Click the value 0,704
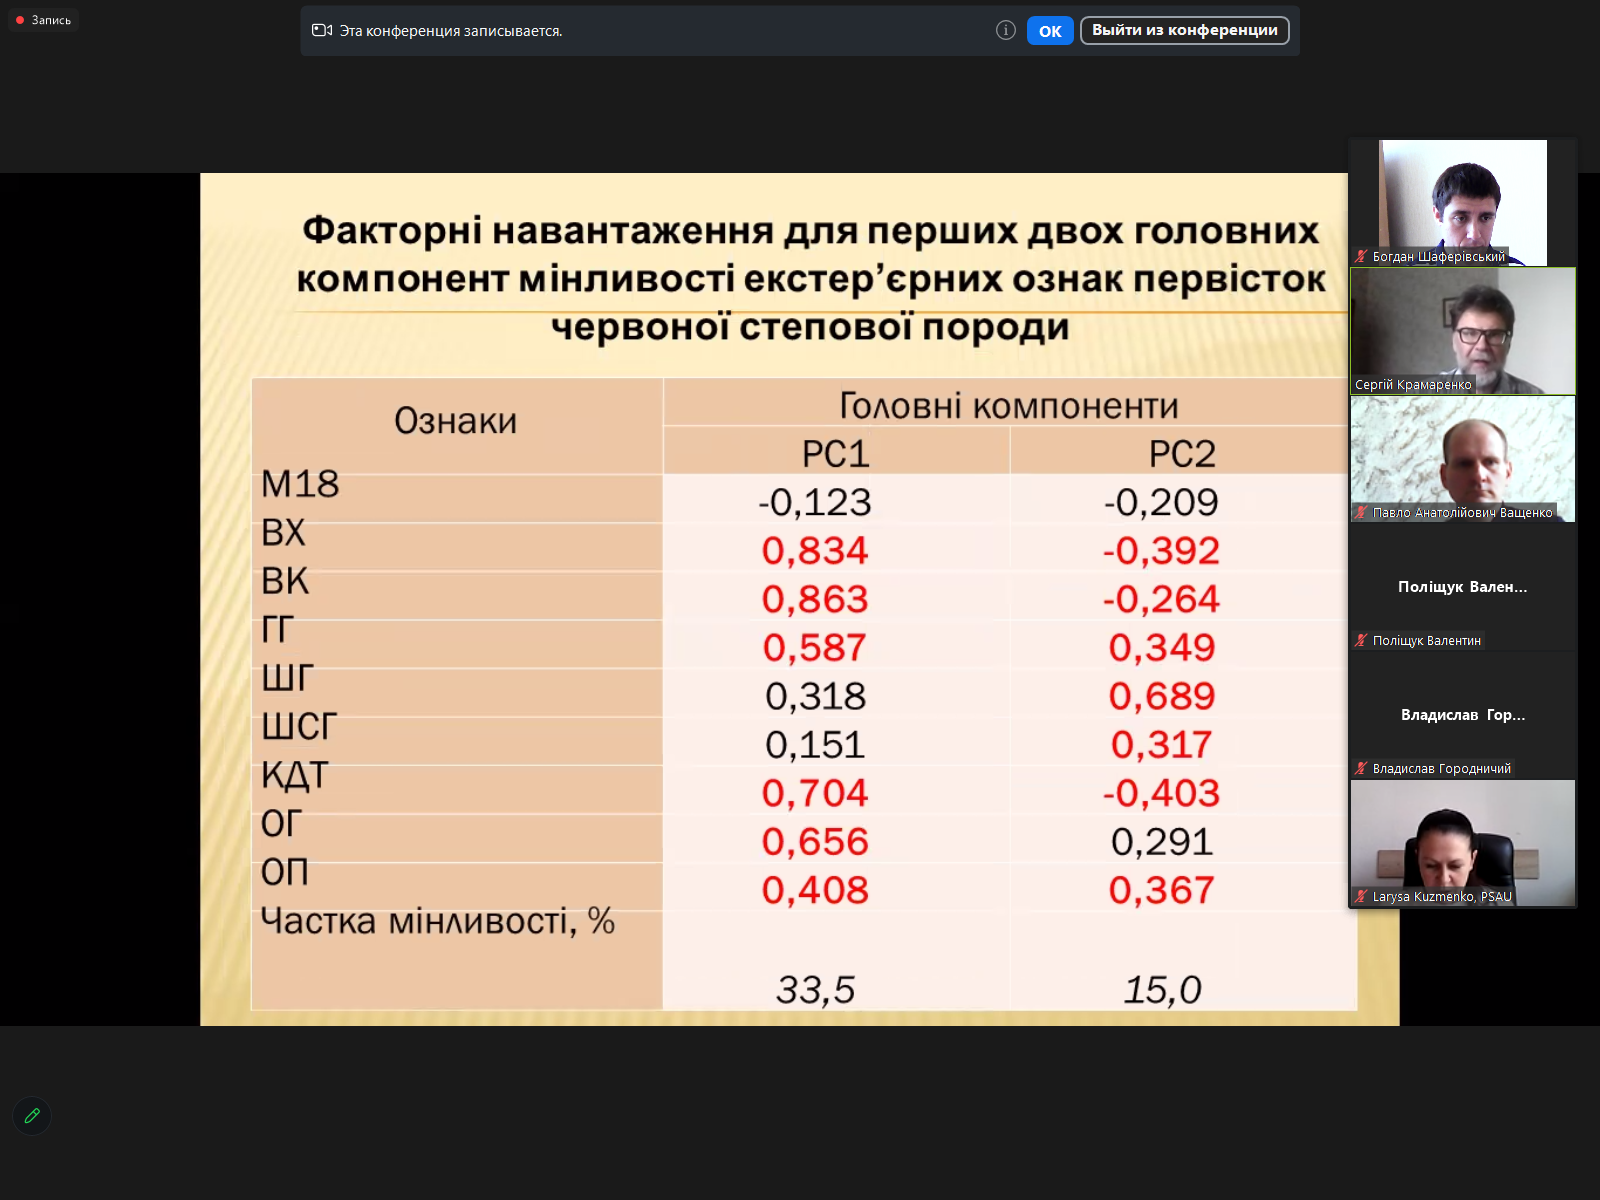 (815, 793)
